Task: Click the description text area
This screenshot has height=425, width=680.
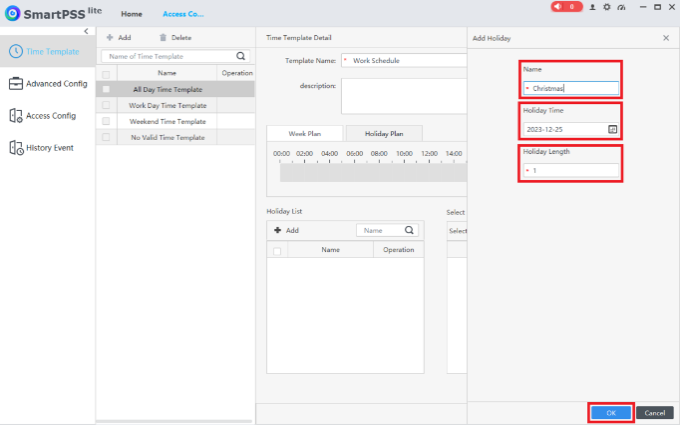Action: pyautogui.click(x=404, y=96)
